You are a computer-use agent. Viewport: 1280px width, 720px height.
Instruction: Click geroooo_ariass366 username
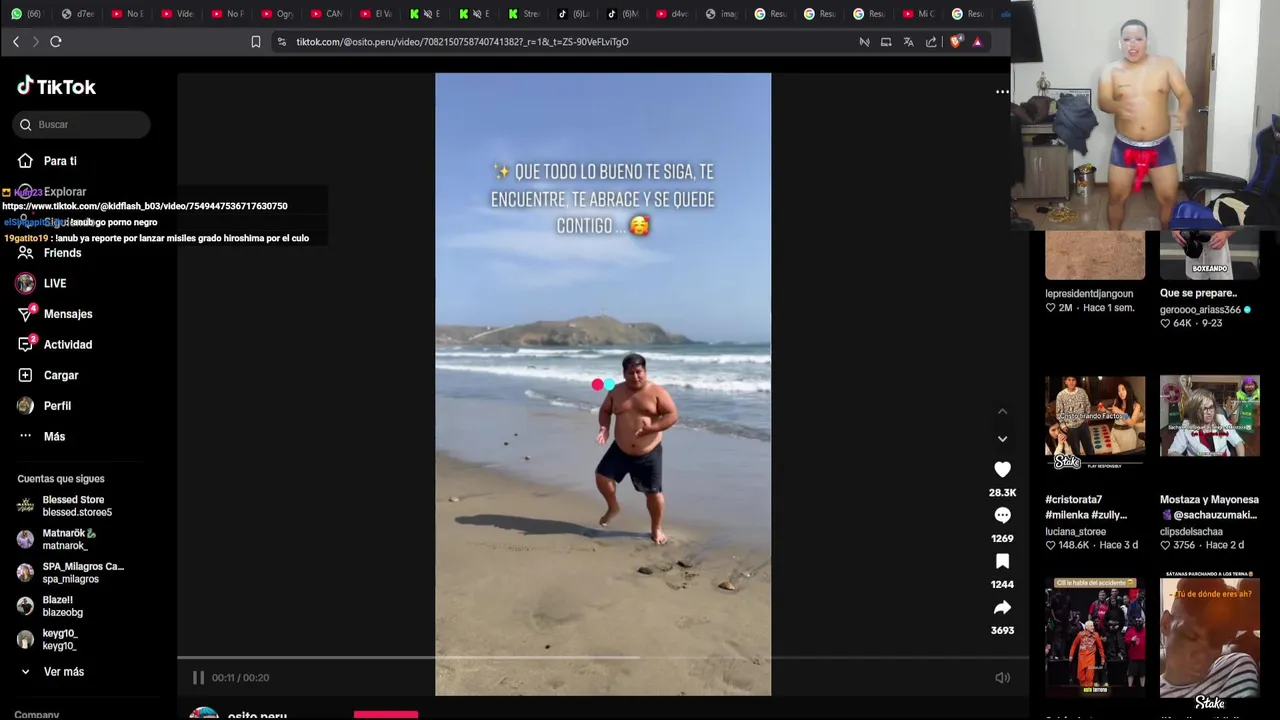[x=1200, y=310]
